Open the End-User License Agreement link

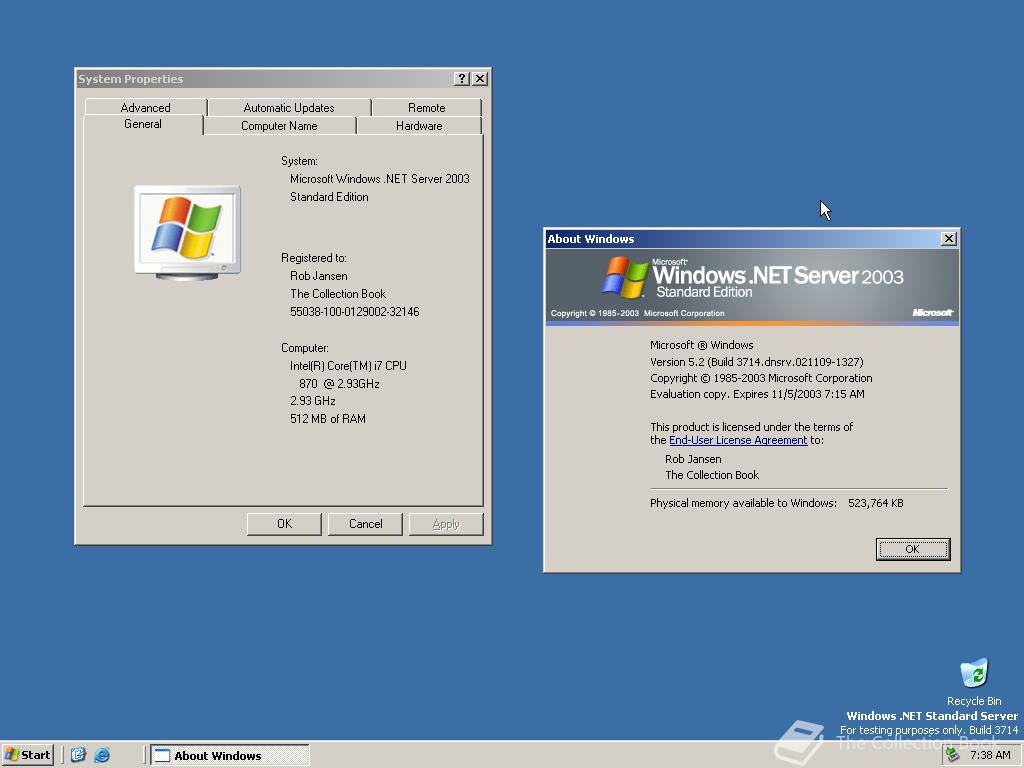[x=738, y=440]
